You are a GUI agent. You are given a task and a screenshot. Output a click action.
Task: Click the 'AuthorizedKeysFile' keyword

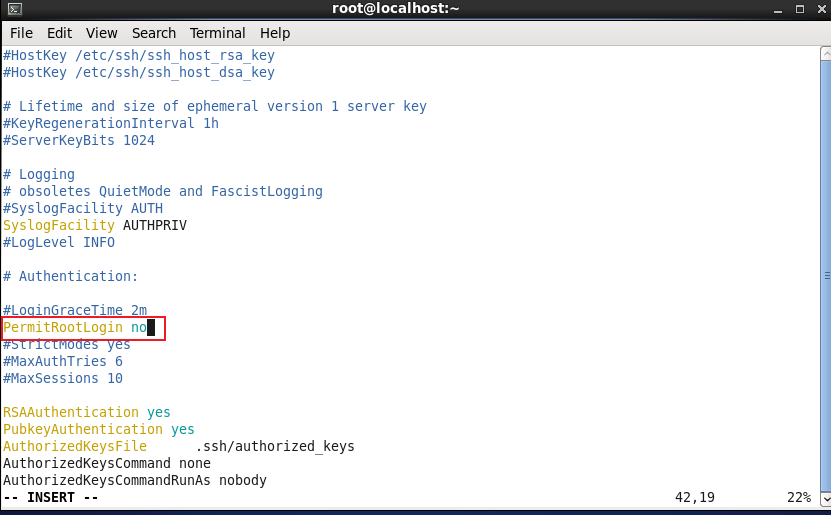[x=75, y=446]
